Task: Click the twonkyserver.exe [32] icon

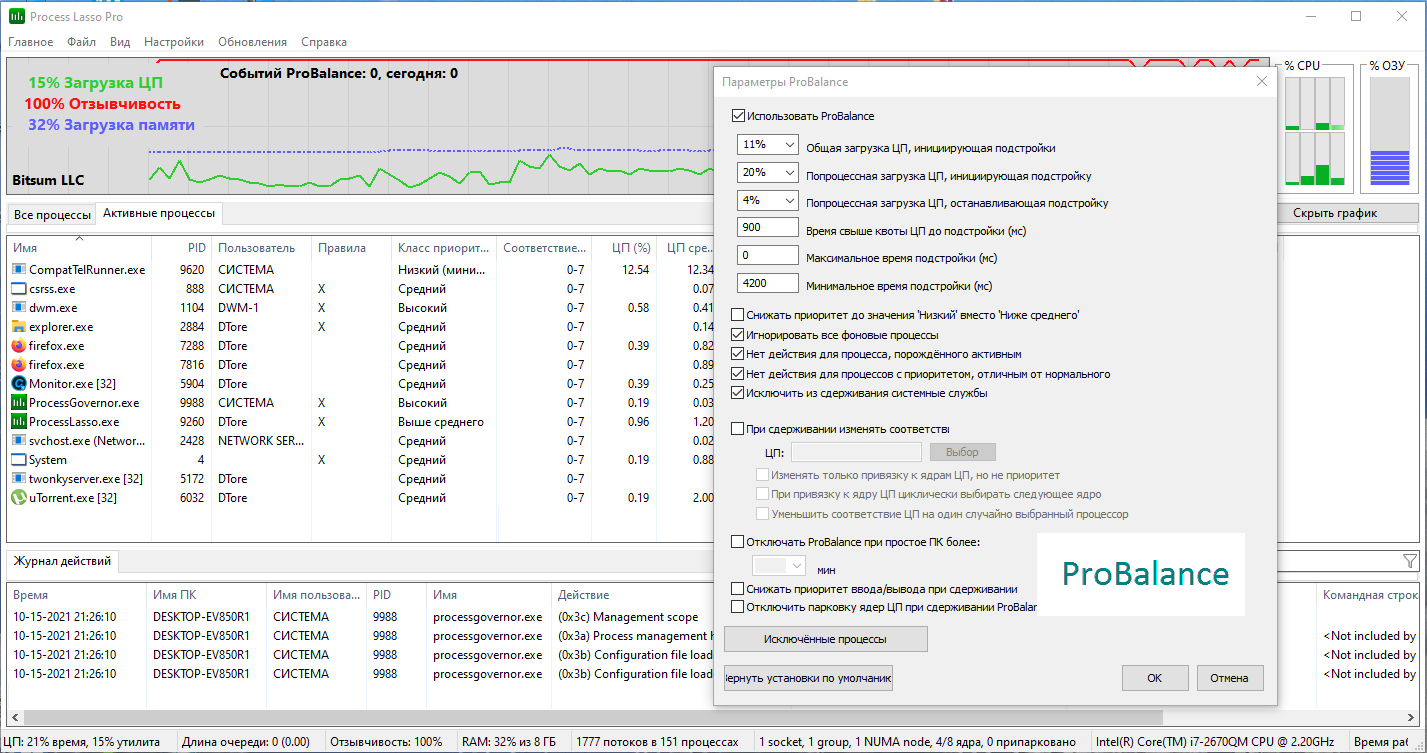Action: click(19, 479)
